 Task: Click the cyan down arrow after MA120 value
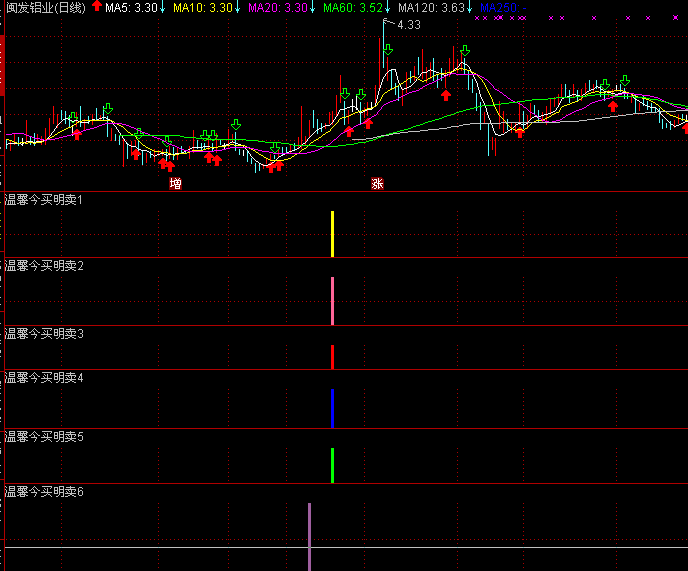(469, 7)
